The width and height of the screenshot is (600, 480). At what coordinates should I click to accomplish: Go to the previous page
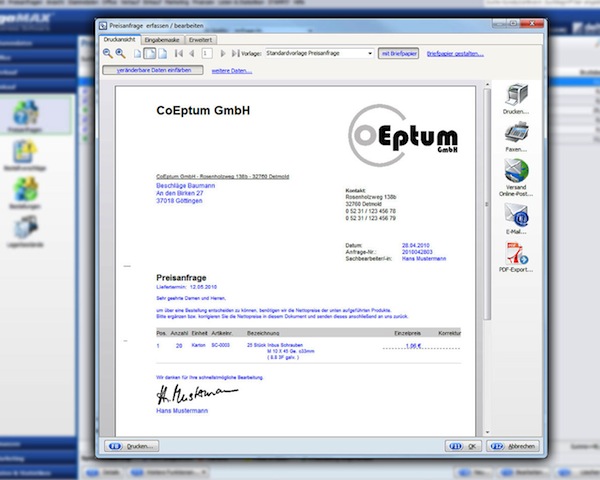192,54
